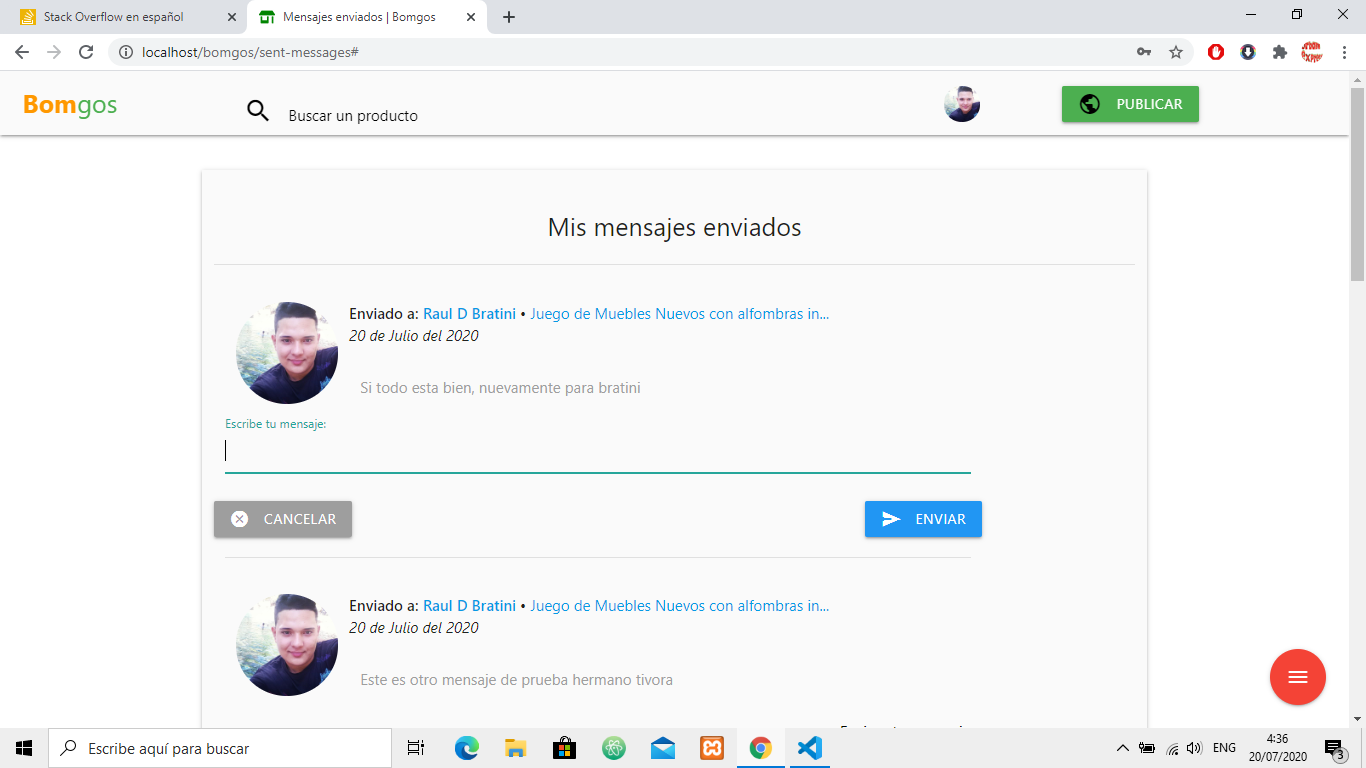This screenshot has width=1366, height=768.
Task: Open the Atom editor taskbar icon
Action: pyautogui.click(x=614, y=748)
